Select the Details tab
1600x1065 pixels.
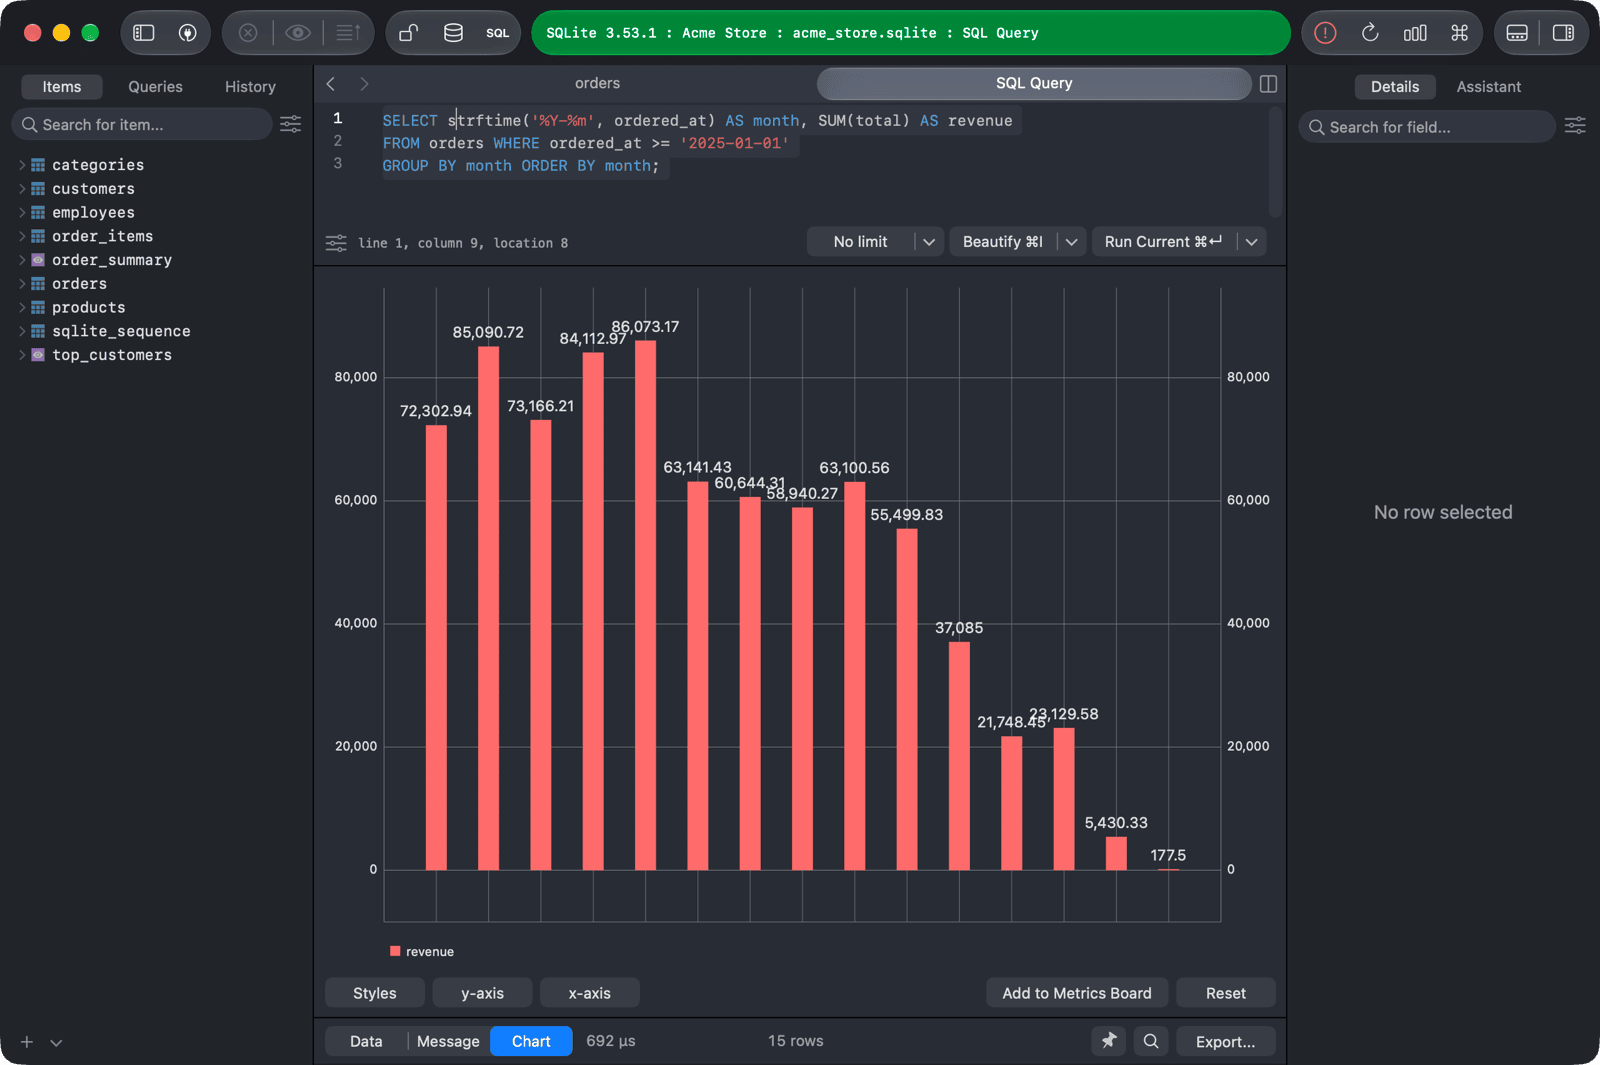click(1395, 87)
